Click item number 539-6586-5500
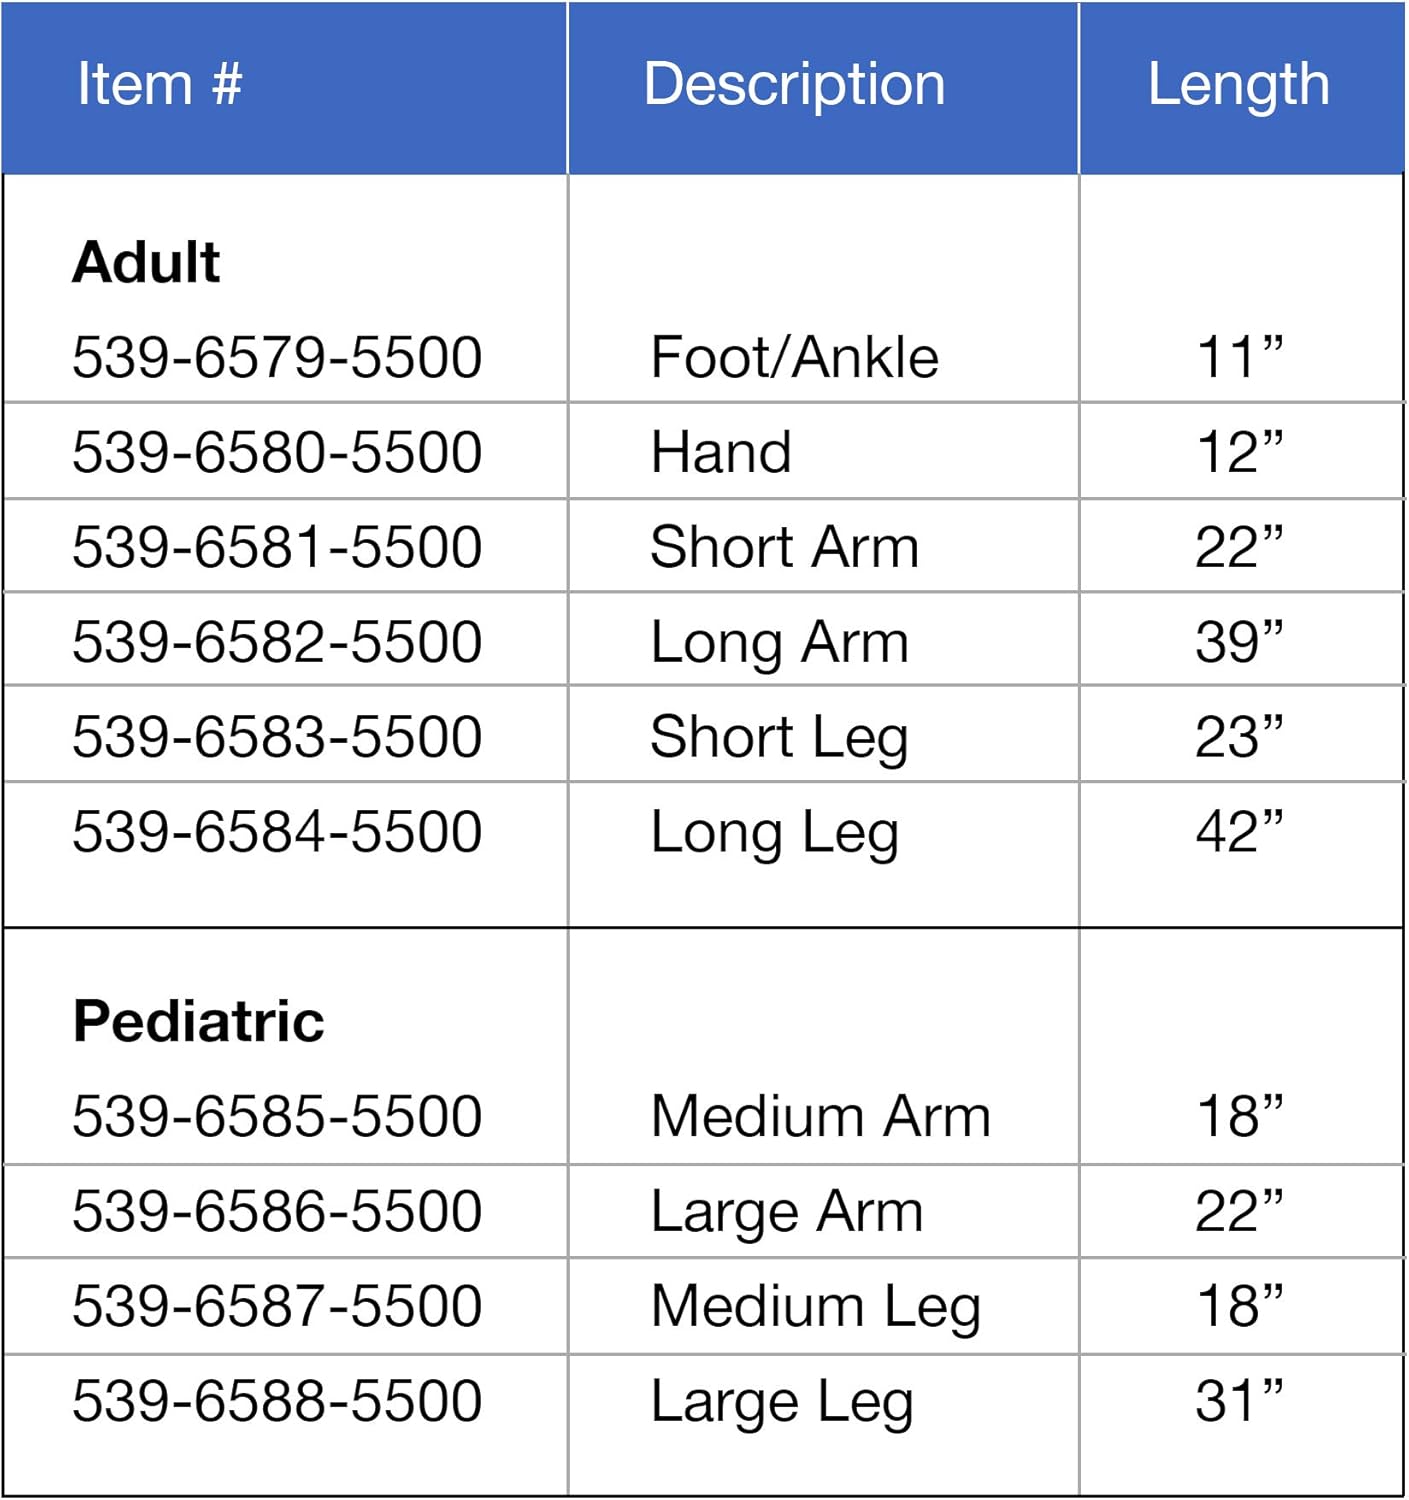This screenshot has width=1409, height=1500. [277, 1211]
